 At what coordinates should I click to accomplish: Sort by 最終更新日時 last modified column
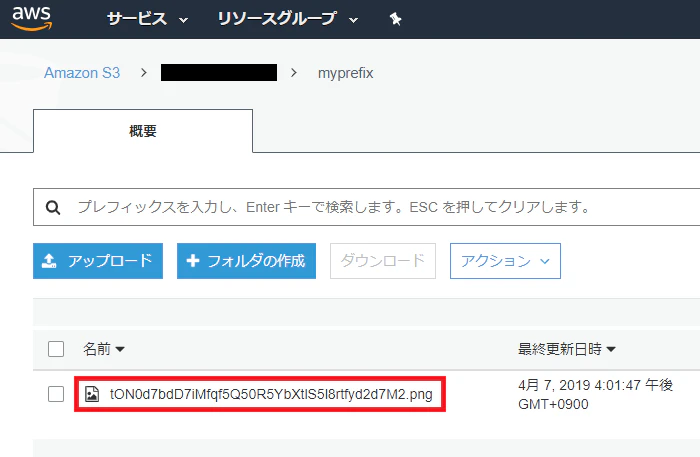click(x=567, y=349)
